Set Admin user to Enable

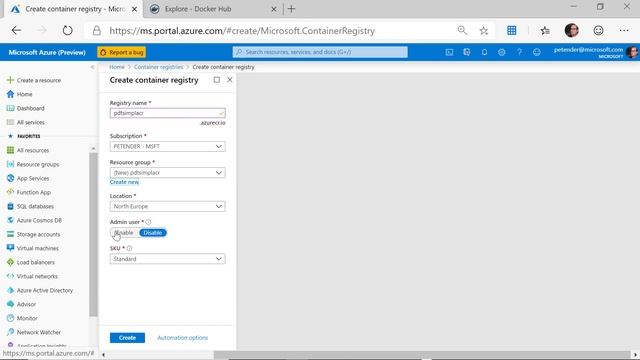click(124, 233)
